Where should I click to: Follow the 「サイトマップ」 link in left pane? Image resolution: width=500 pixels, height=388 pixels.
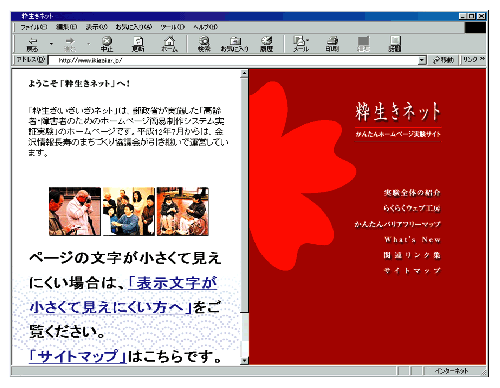tap(78, 356)
